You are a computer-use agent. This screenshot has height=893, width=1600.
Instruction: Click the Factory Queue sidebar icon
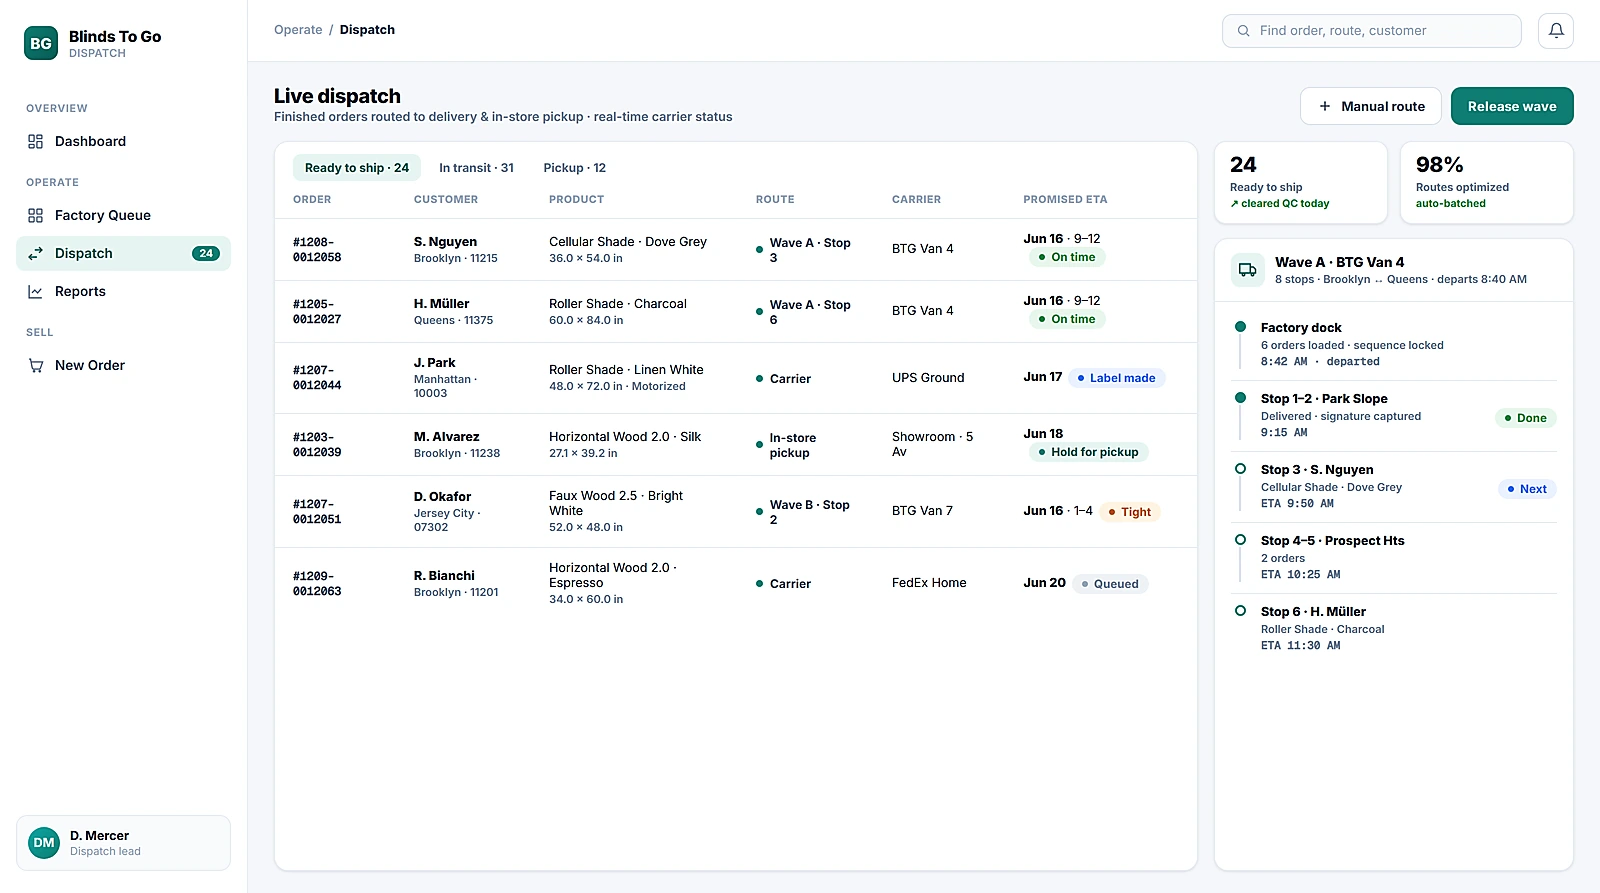point(36,216)
